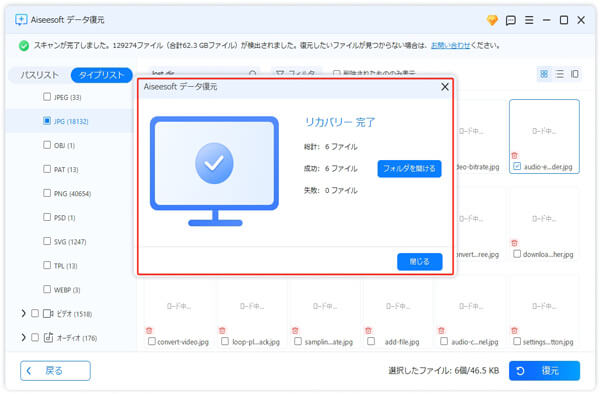This screenshot has width=600, height=394.
Task: Switch to the パスリスト tab
Action: pyautogui.click(x=39, y=75)
